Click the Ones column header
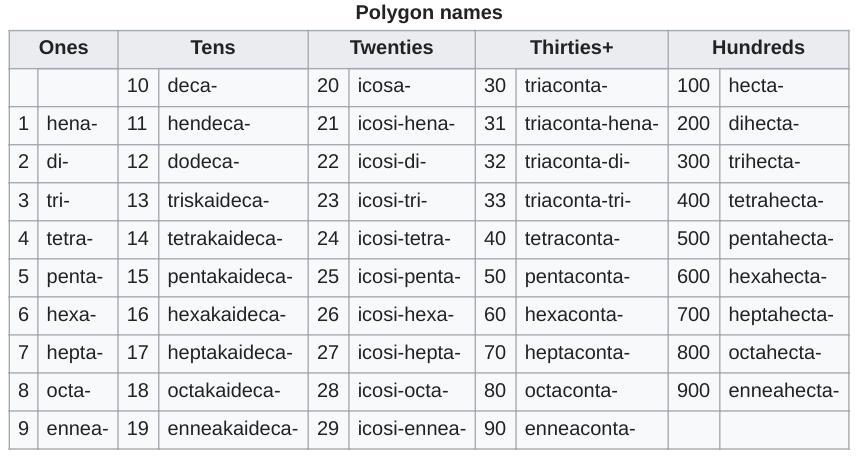Image resolution: width=856 pixels, height=456 pixels. coord(63,48)
